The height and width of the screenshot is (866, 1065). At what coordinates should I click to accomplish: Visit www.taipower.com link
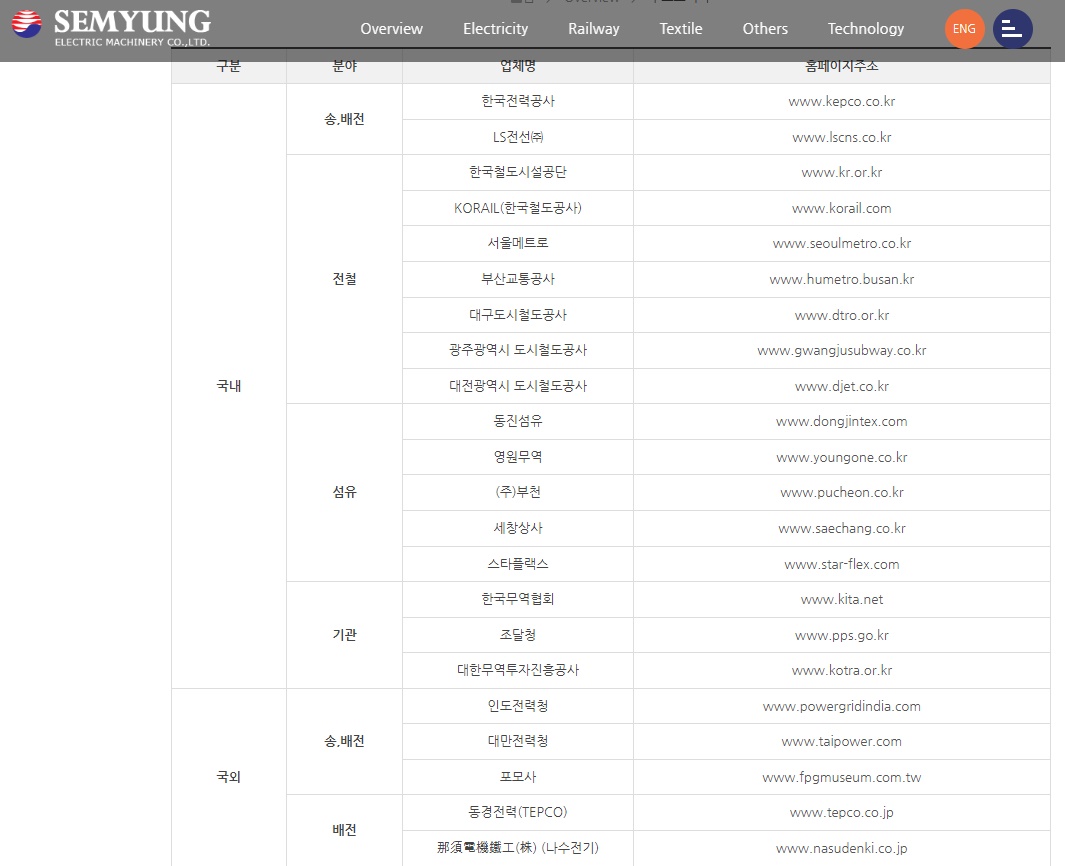pos(842,742)
